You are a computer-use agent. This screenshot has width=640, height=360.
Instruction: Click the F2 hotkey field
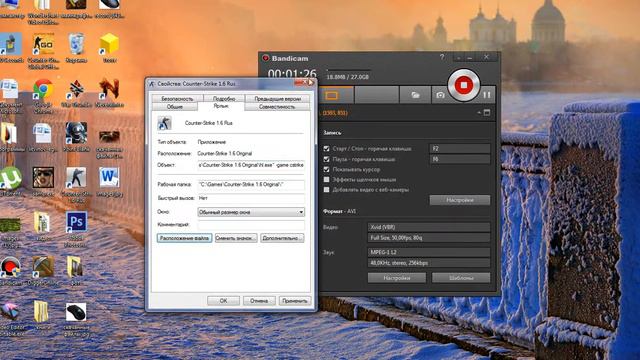pos(460,149)
